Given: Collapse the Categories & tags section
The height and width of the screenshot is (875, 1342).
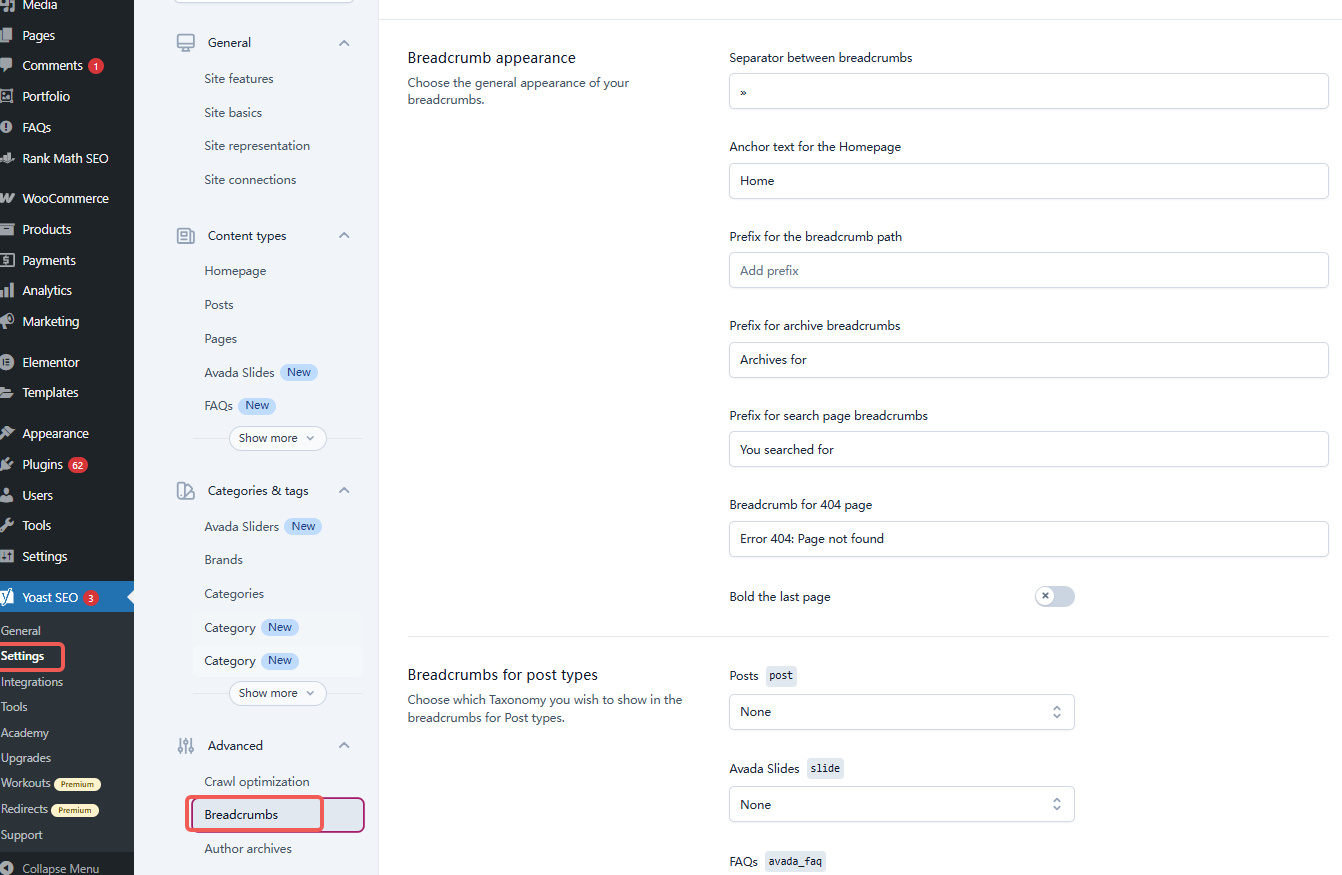Looking at the screenshot, I should pyautogui.click(x=344, y=491).
